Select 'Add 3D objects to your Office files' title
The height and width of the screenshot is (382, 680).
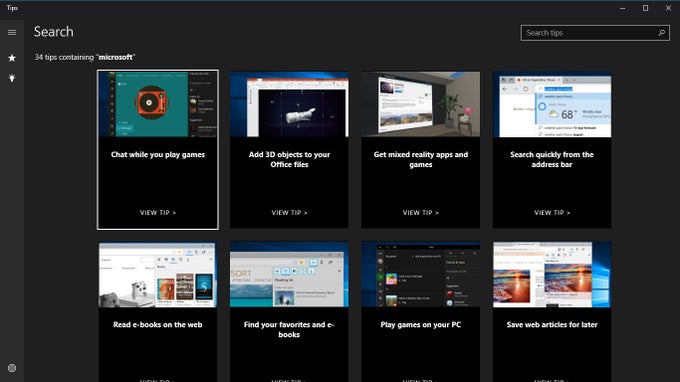click(x=289, y=160)
